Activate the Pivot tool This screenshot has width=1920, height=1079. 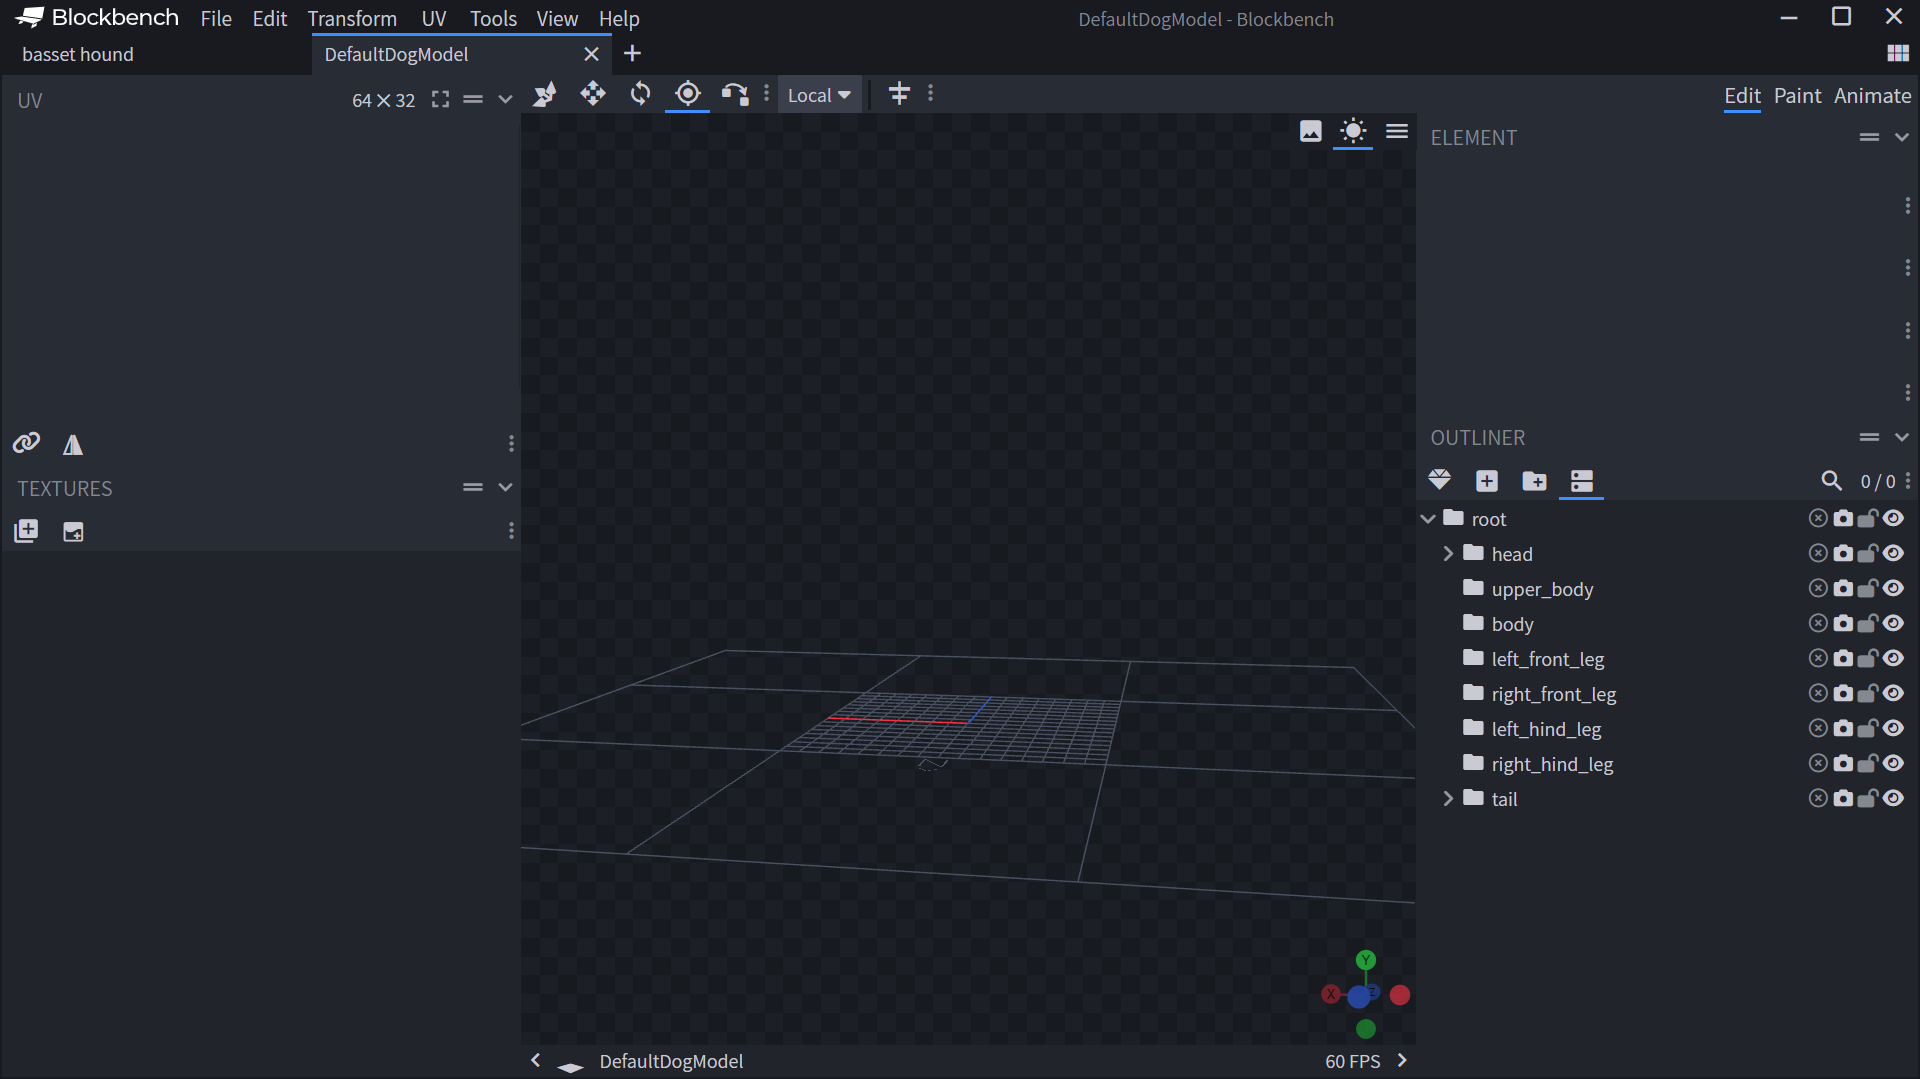687,94
